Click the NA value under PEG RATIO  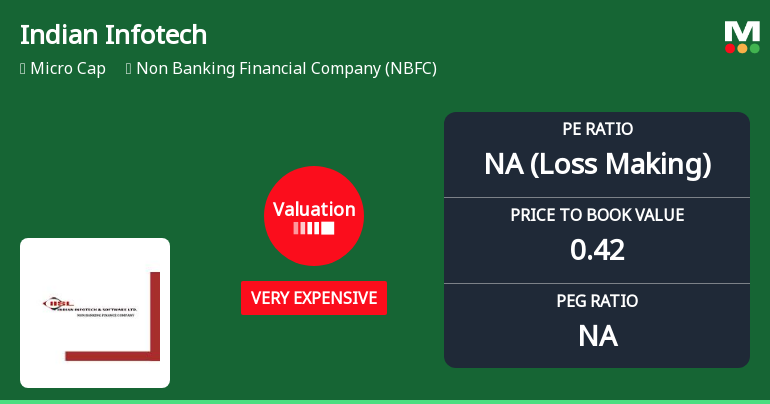click(x=597, y=335)
